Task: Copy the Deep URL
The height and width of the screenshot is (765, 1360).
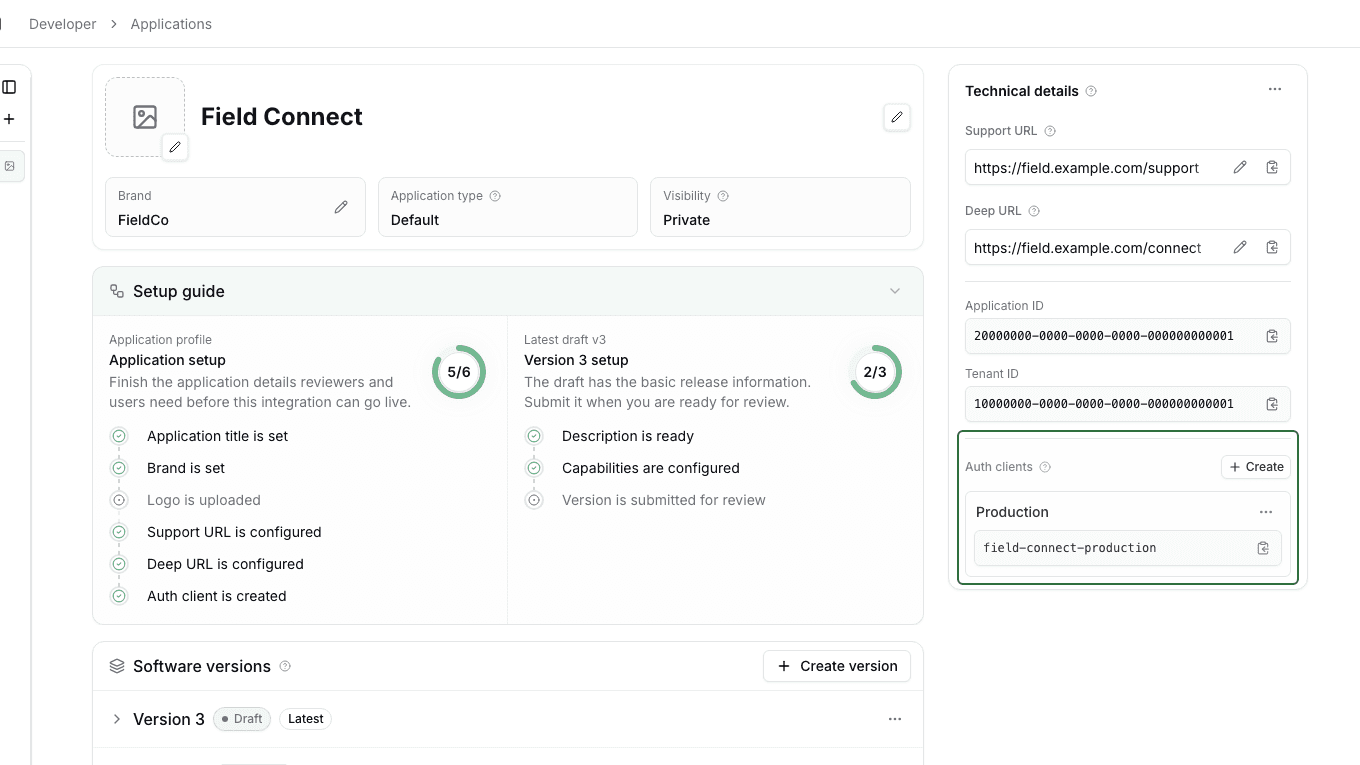Action: coord(1272,247)
